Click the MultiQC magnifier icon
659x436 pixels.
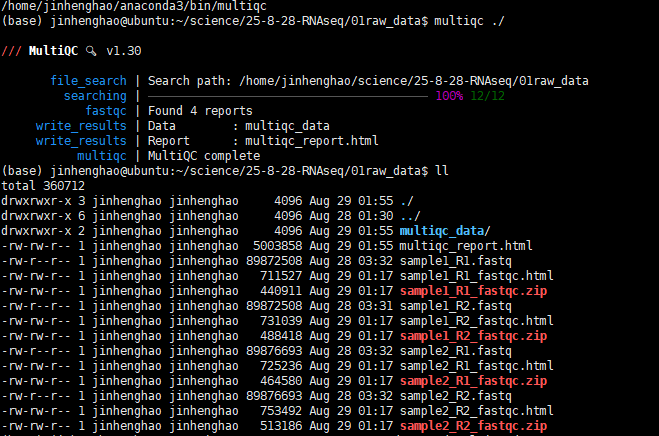[x=91, y=51]
